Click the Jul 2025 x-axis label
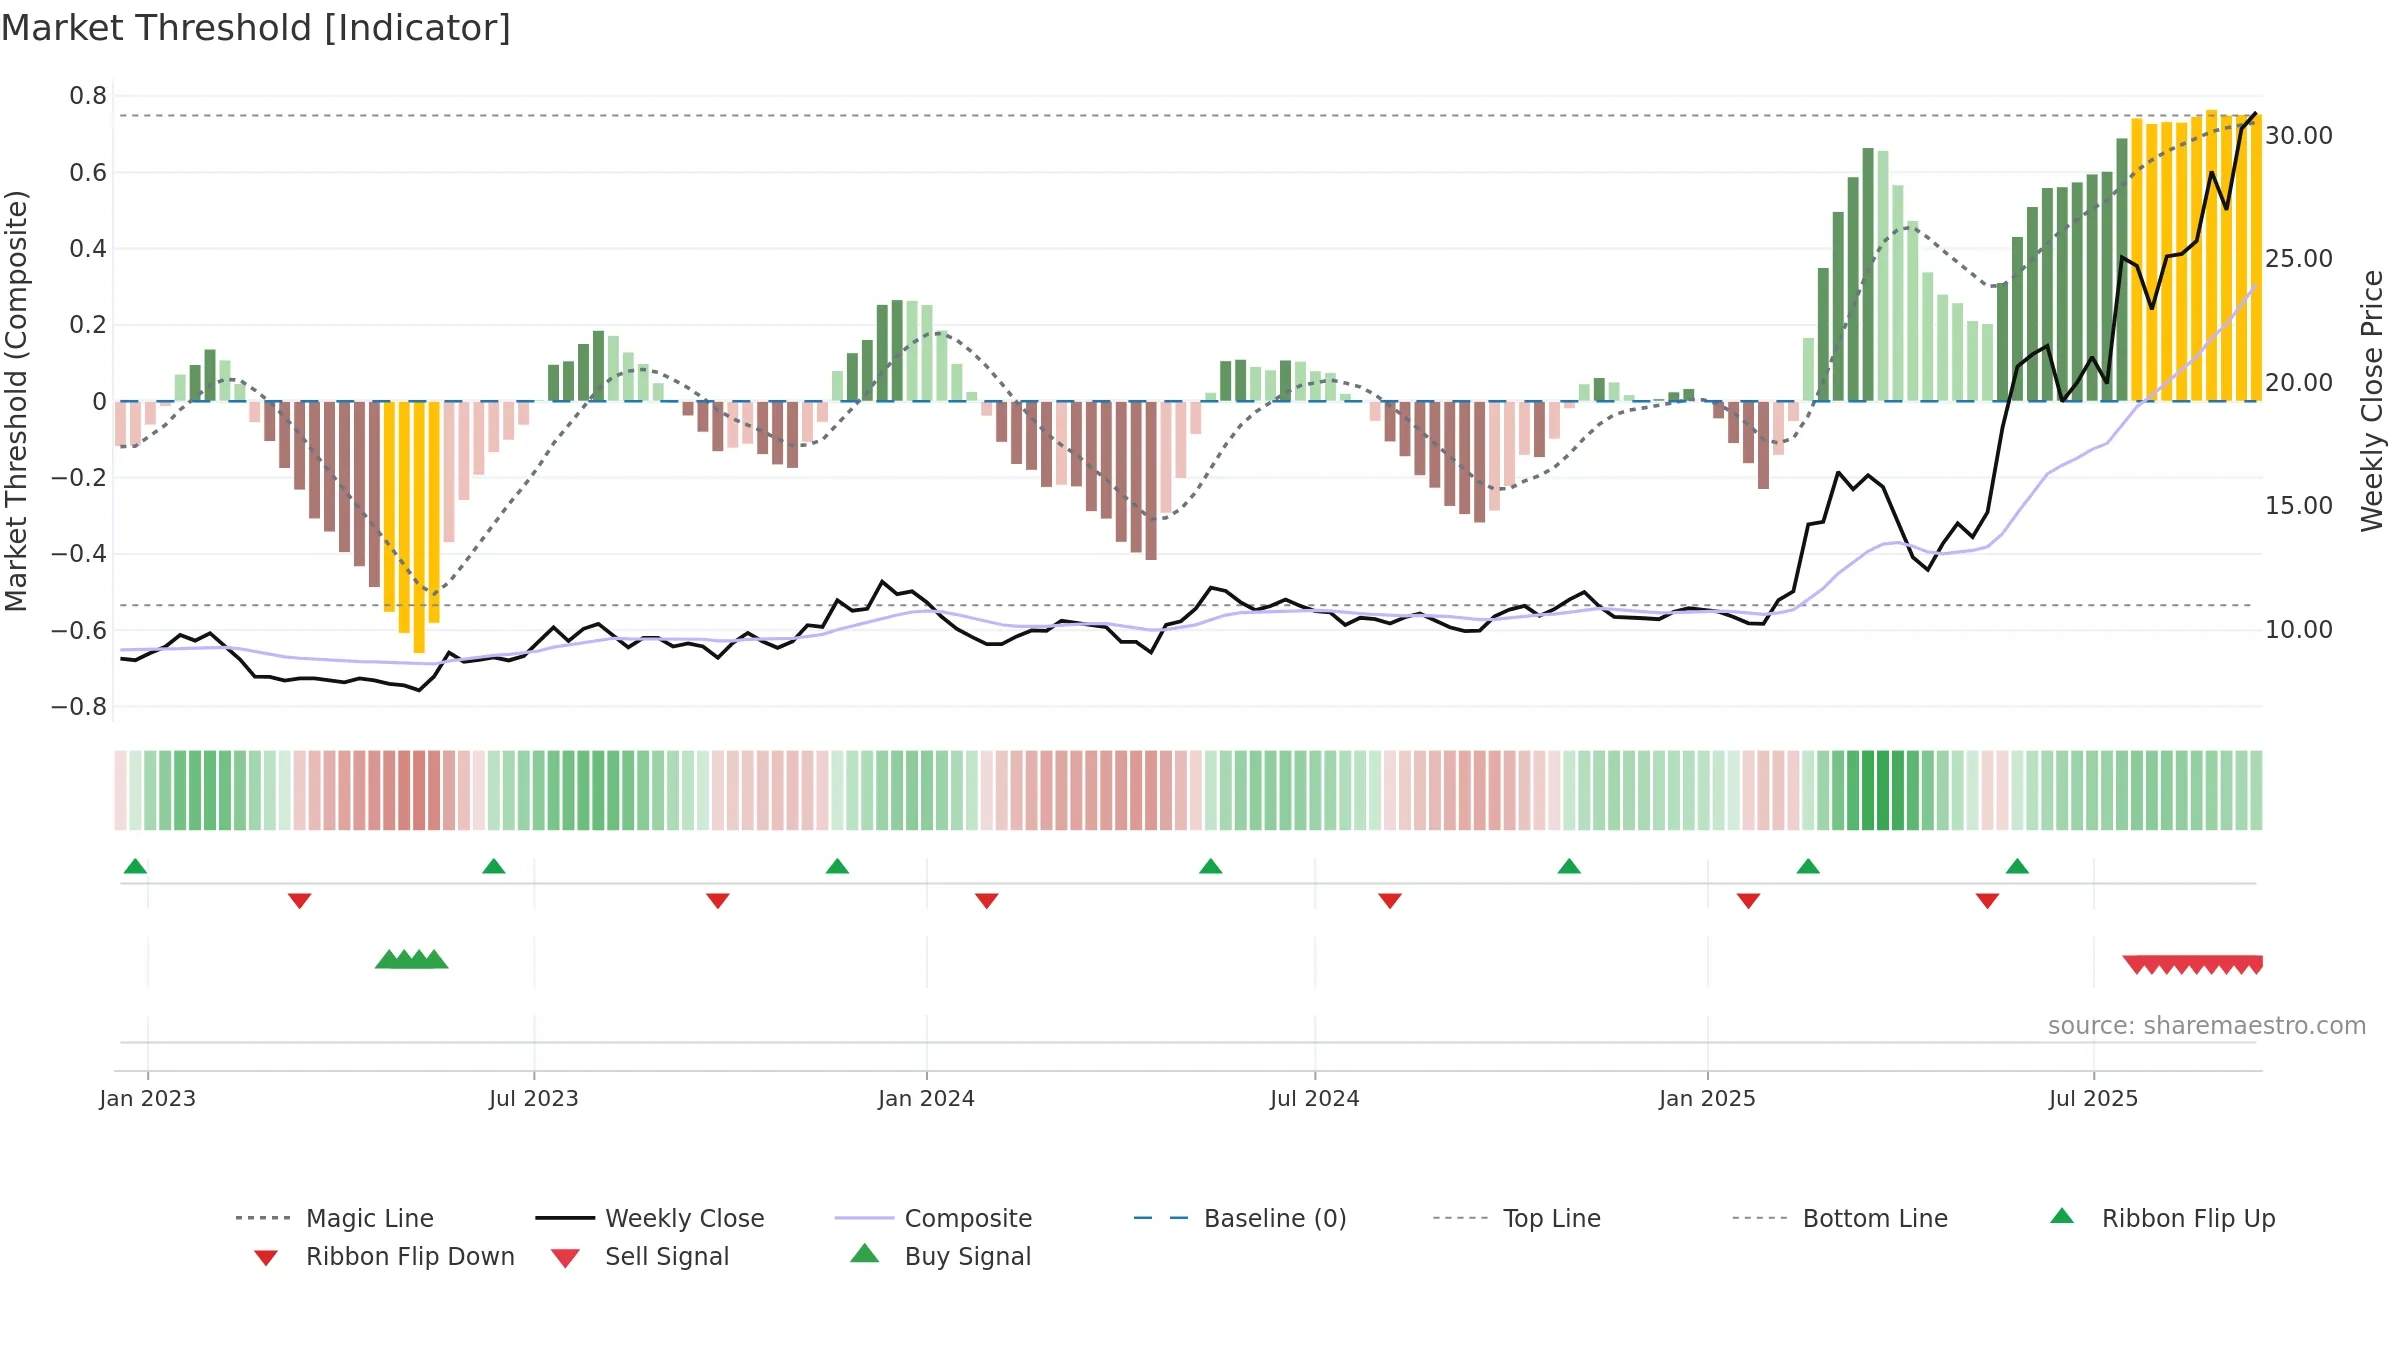Viewport: 2400px width, 1350px height. (x=2093, y=1098)
